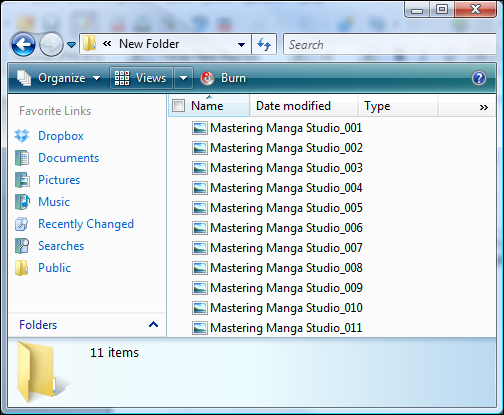Toggle the select-all checkbox in header
This screenshot has height=415, width=504.
point(178,106)
